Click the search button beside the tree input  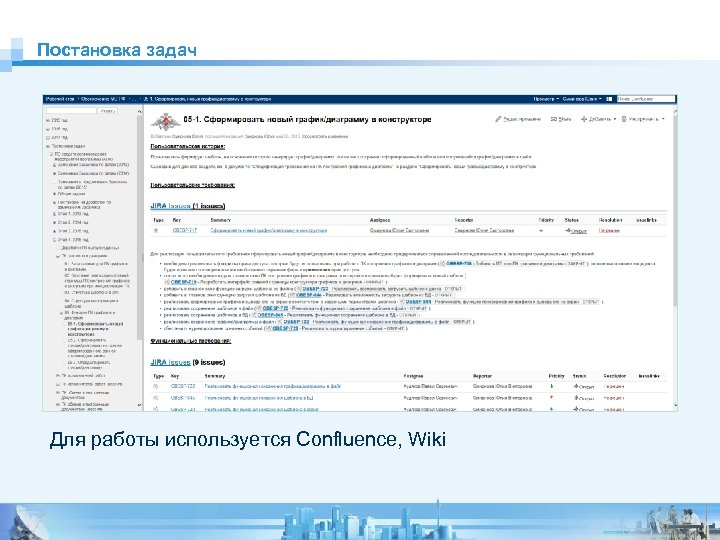(x=107, y=111)
